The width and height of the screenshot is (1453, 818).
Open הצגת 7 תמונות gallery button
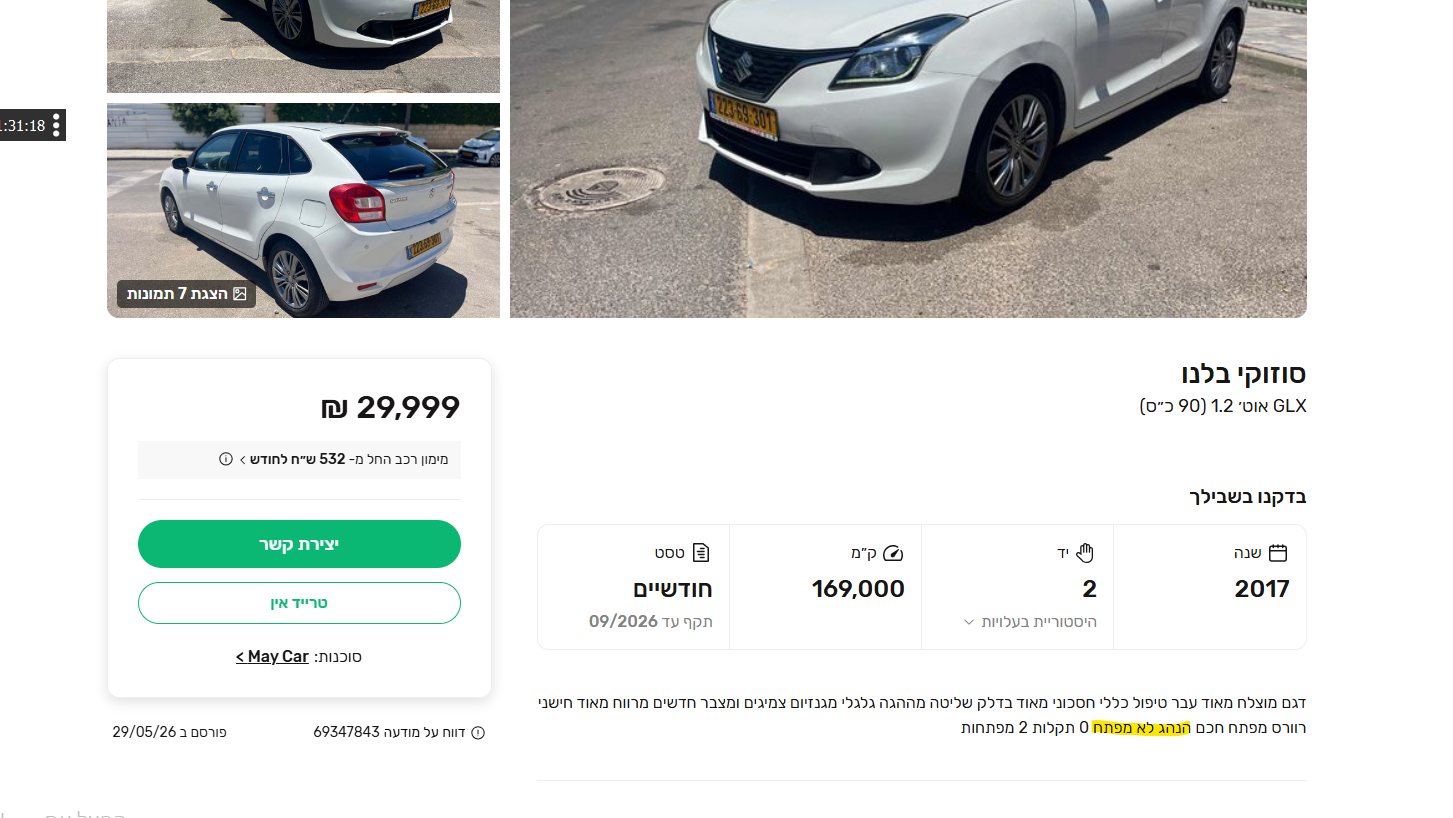187,294
